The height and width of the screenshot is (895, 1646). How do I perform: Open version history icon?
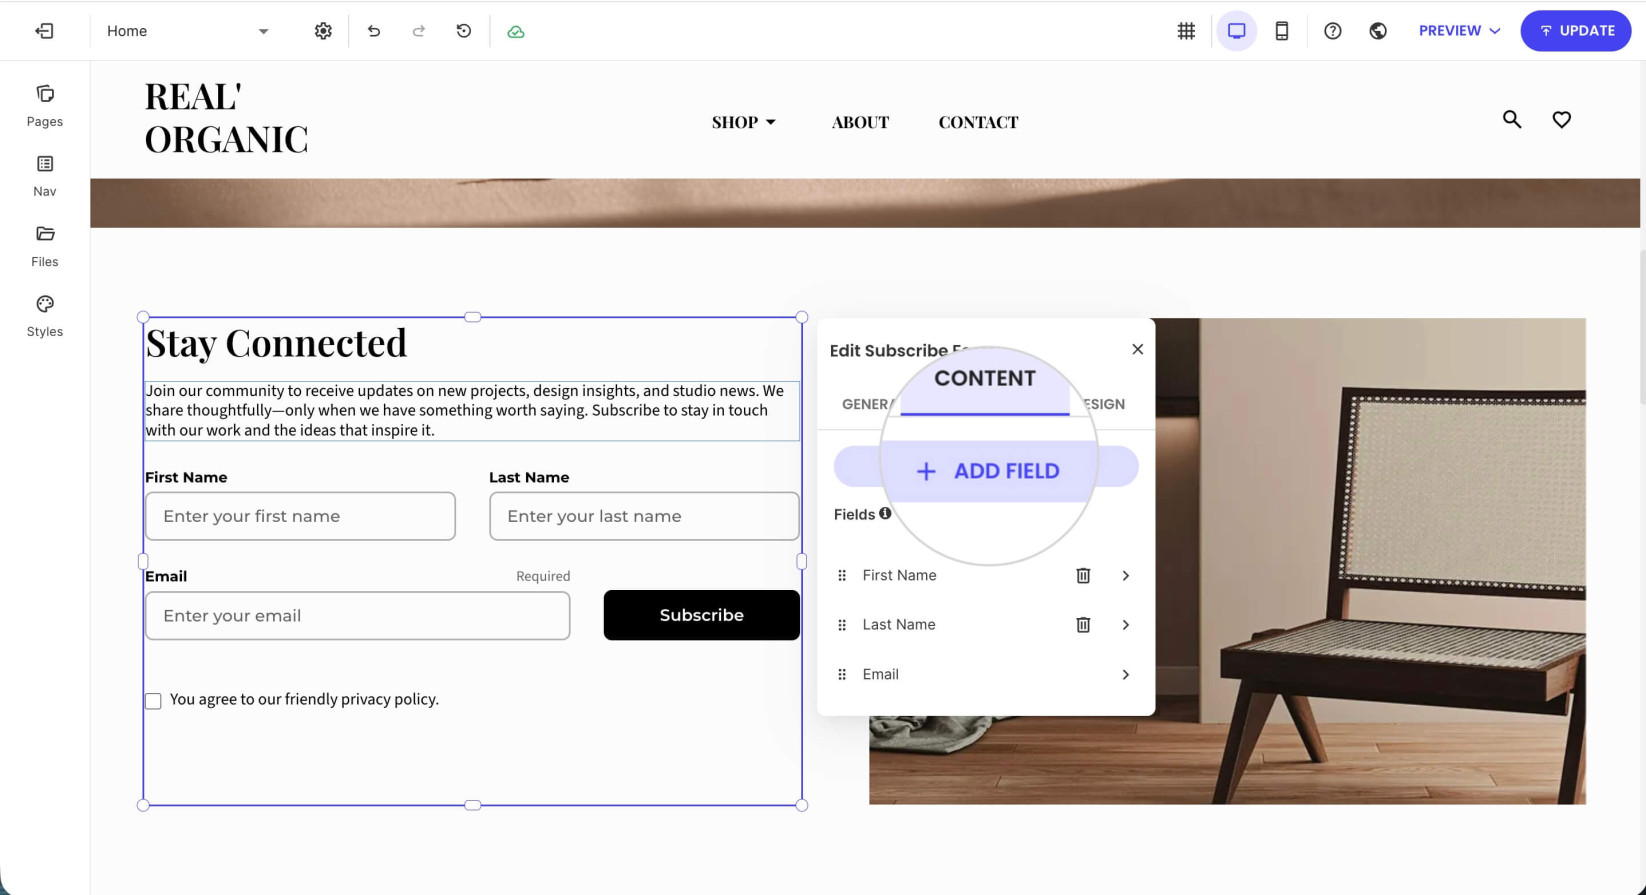(x=464, y=31)
